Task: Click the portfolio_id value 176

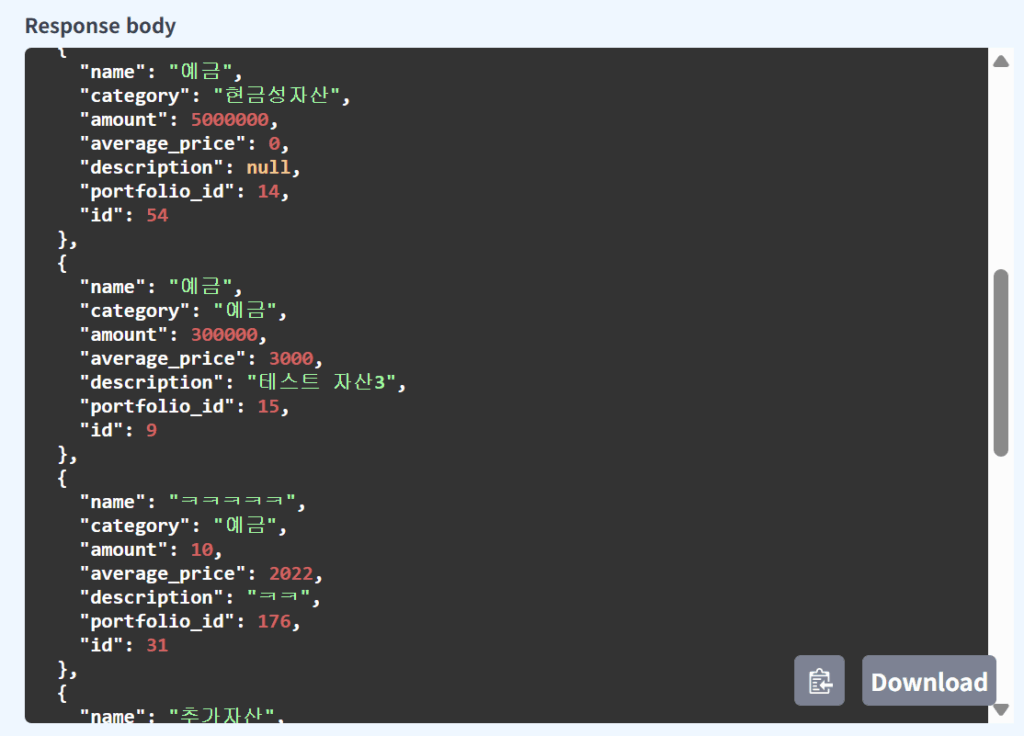Action: click(274, 621)
